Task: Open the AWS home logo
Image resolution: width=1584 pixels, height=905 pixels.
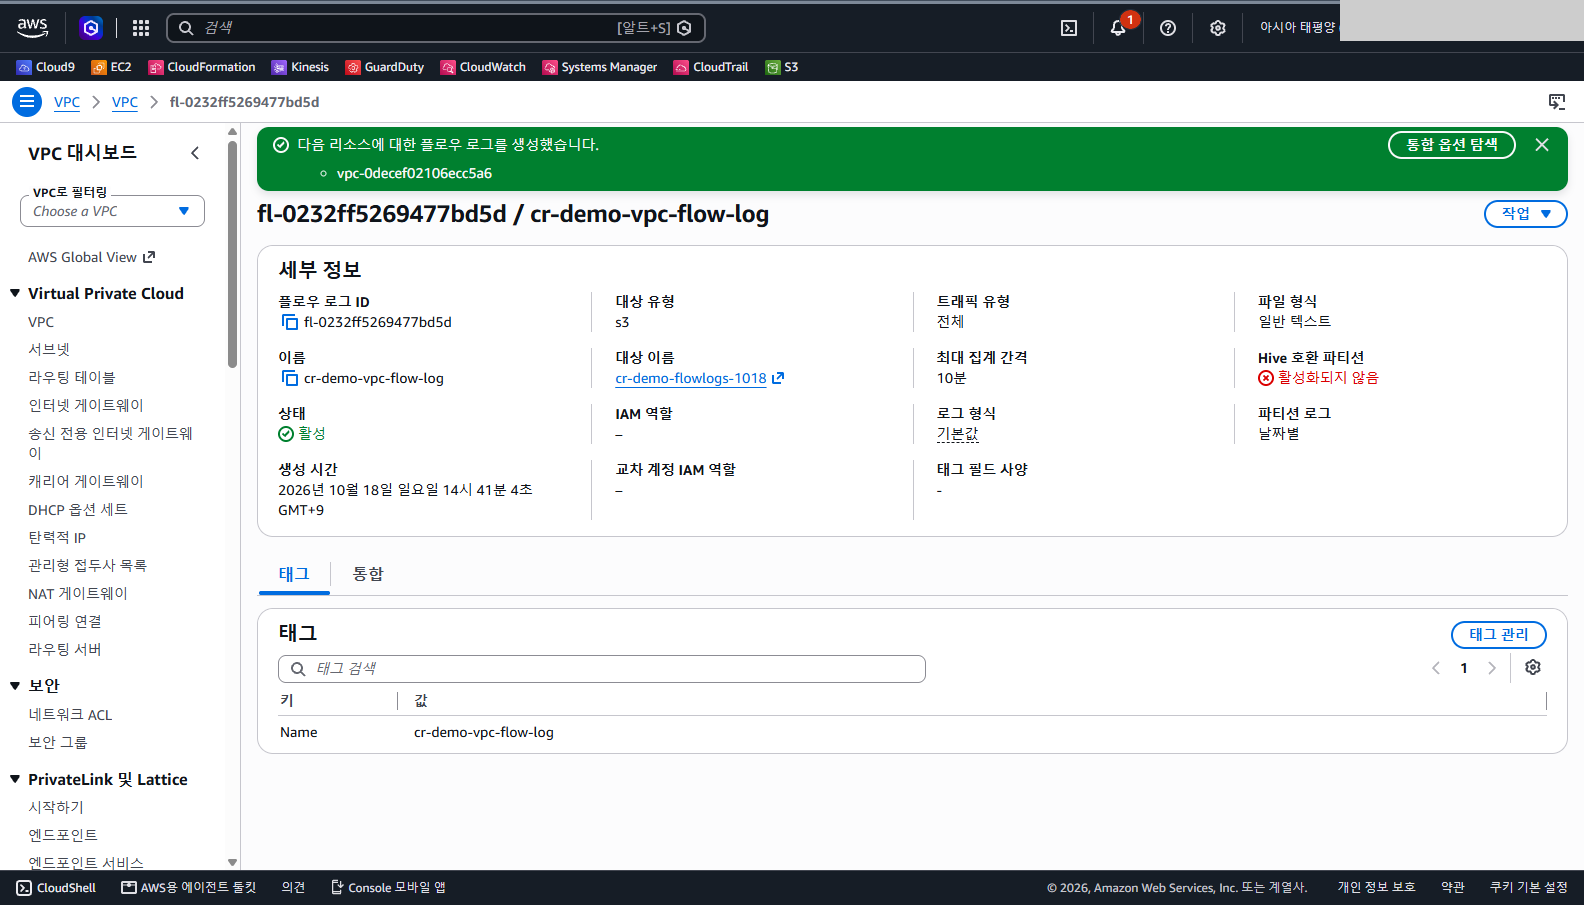Action: pyautogui.click(x=32, y=28)
